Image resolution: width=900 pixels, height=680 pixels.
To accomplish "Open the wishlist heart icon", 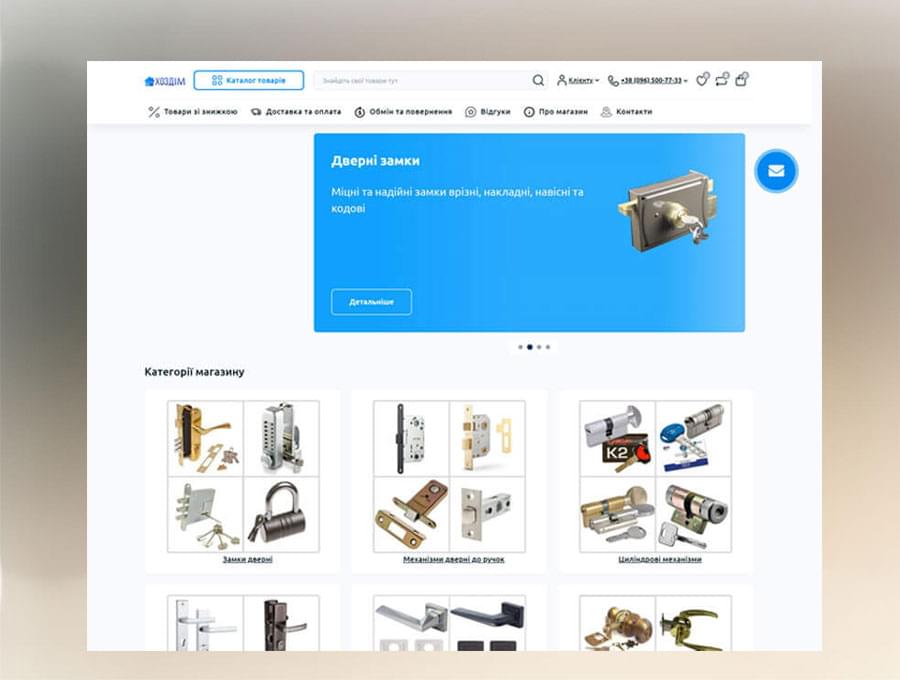I will click(x=702, y=80).
